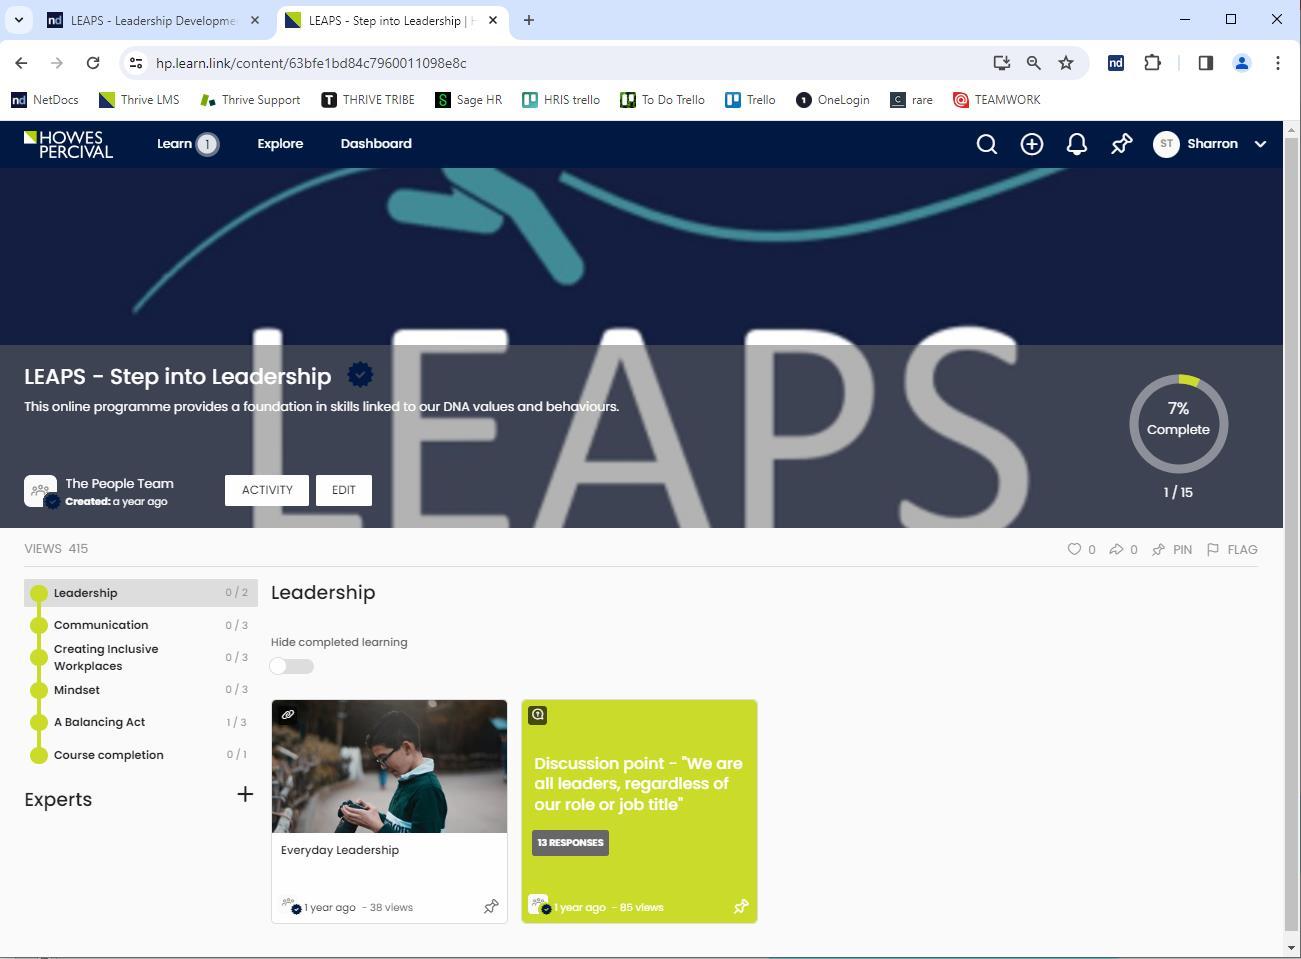Open the 13 RESPONSES badge
The height and width of the screenshot is (959, 1301).
(x=570, y=843)
